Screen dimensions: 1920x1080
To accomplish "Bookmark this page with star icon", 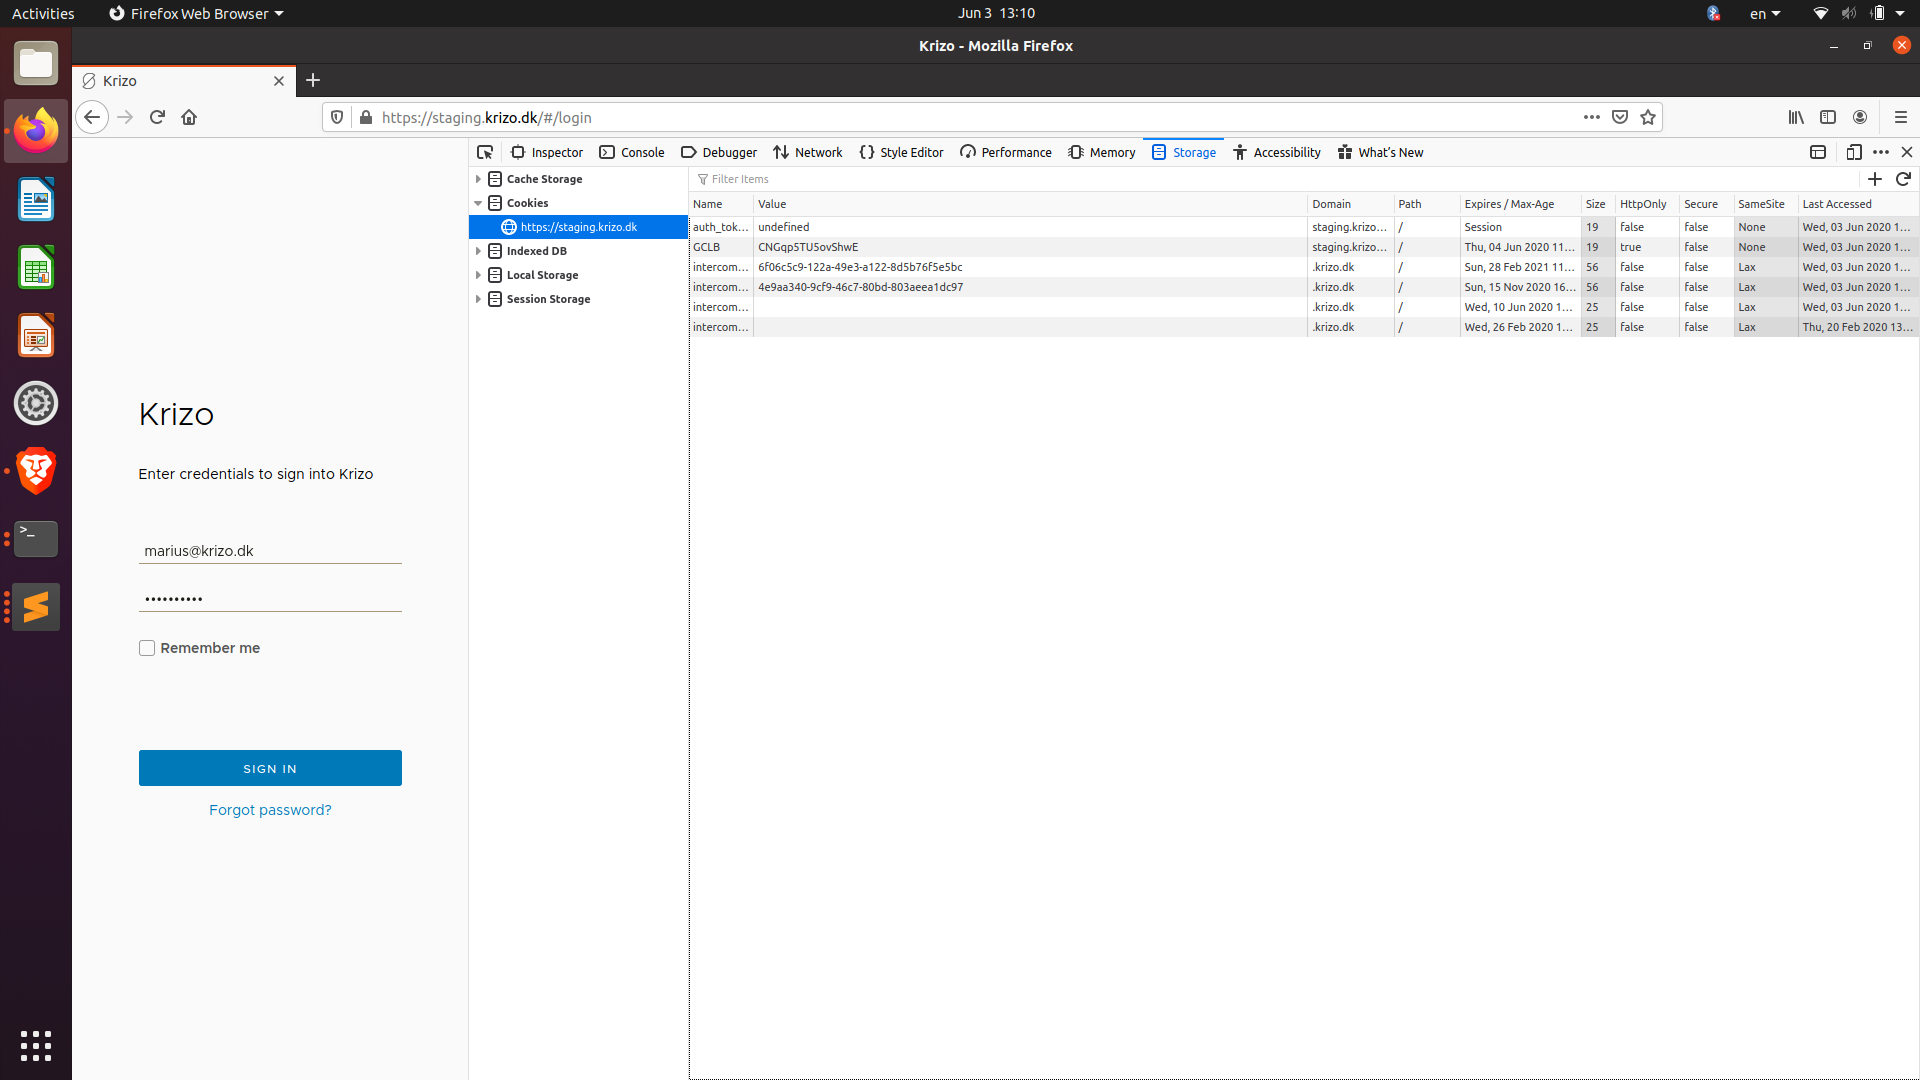I will coord(1648,117).
